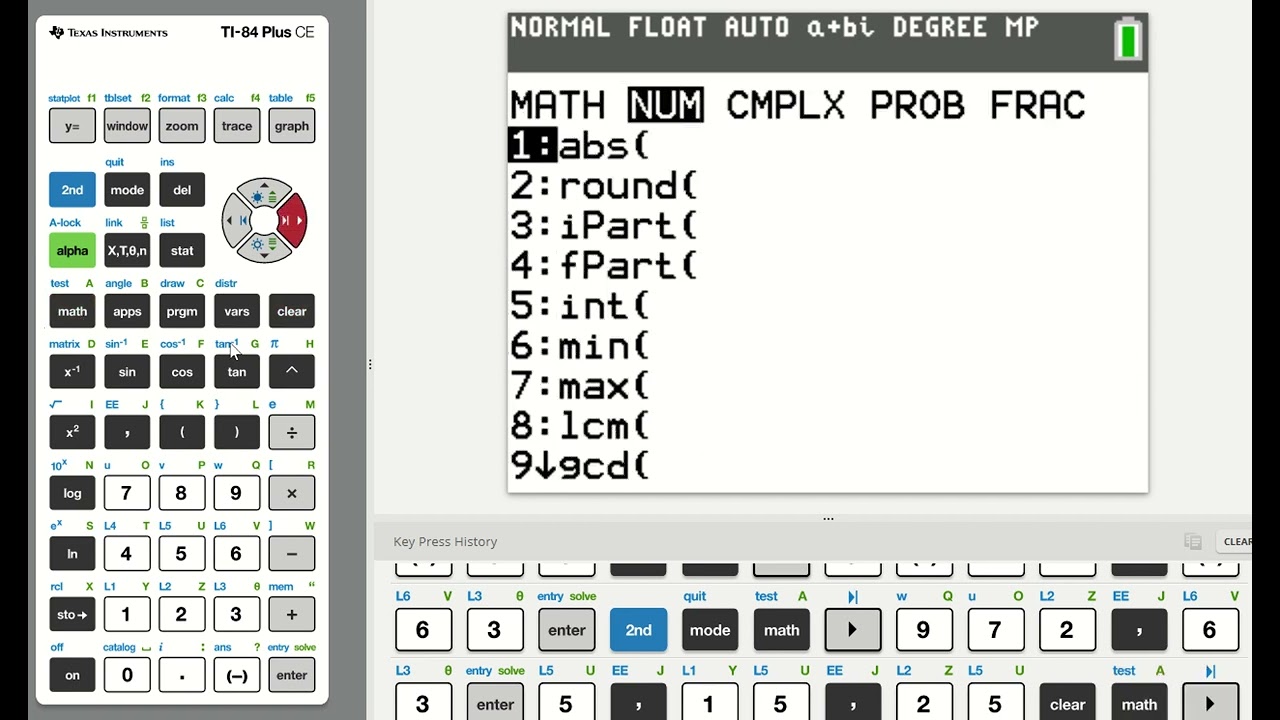Select the sin key
This screenshot has height=720, width=1280.
pos(127,372)
